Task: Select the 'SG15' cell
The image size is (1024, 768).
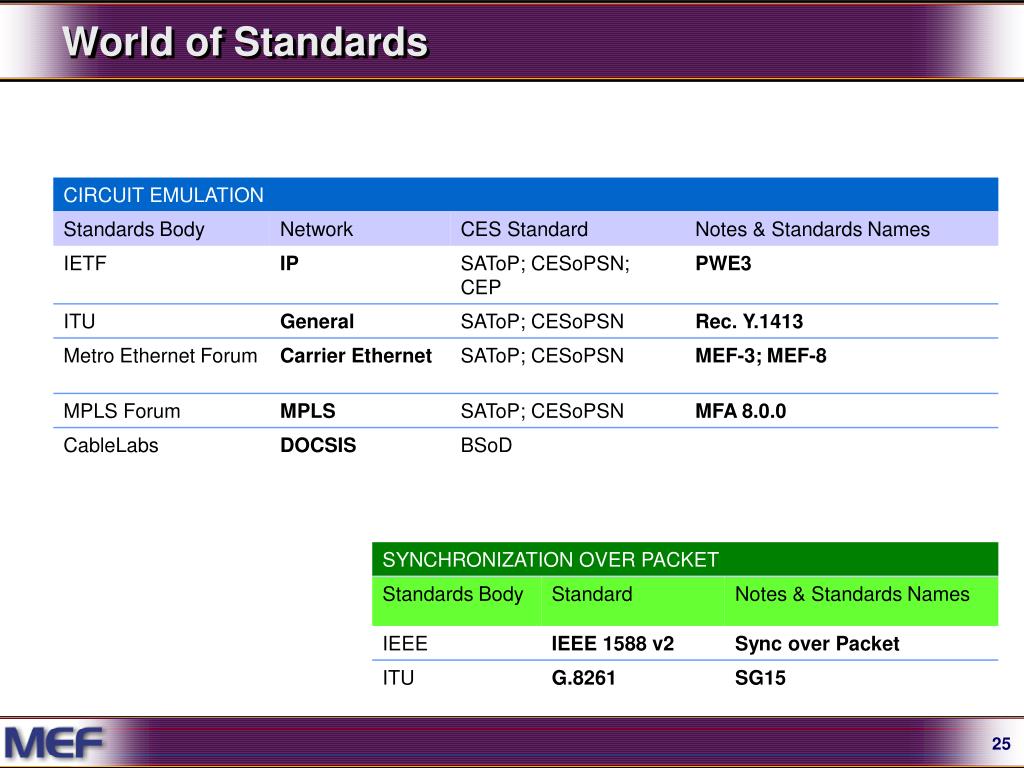Action: (x=760, y=677)
